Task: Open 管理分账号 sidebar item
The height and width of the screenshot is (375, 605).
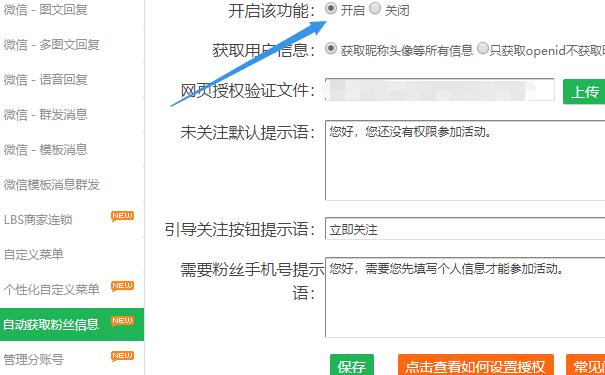Action: 33,359
